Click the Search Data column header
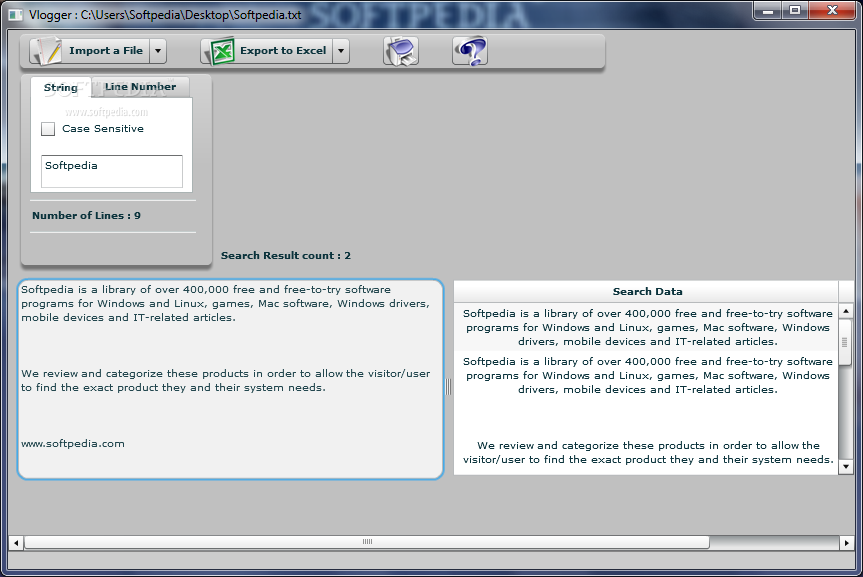 click(x=647, y=292)
